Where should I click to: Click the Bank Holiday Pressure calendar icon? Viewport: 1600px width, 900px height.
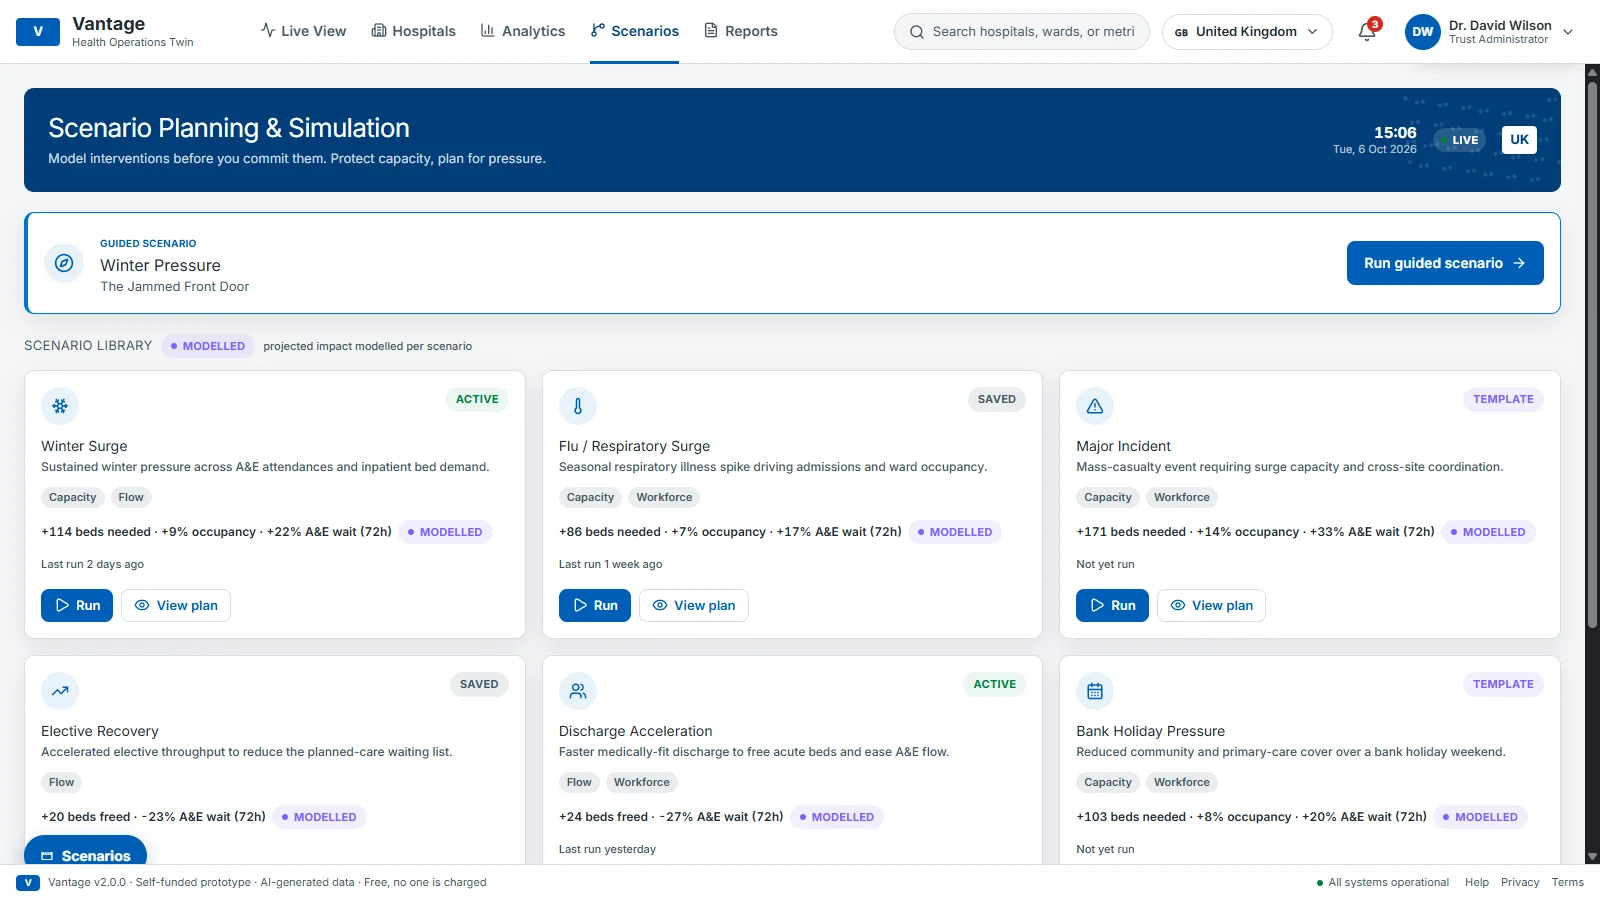pos(1095,691)
